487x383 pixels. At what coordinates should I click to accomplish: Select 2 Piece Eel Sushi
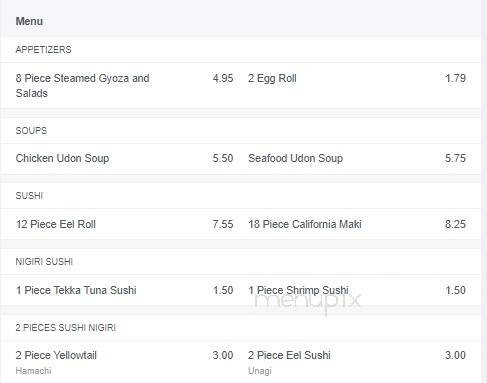(x=289, y=355)
